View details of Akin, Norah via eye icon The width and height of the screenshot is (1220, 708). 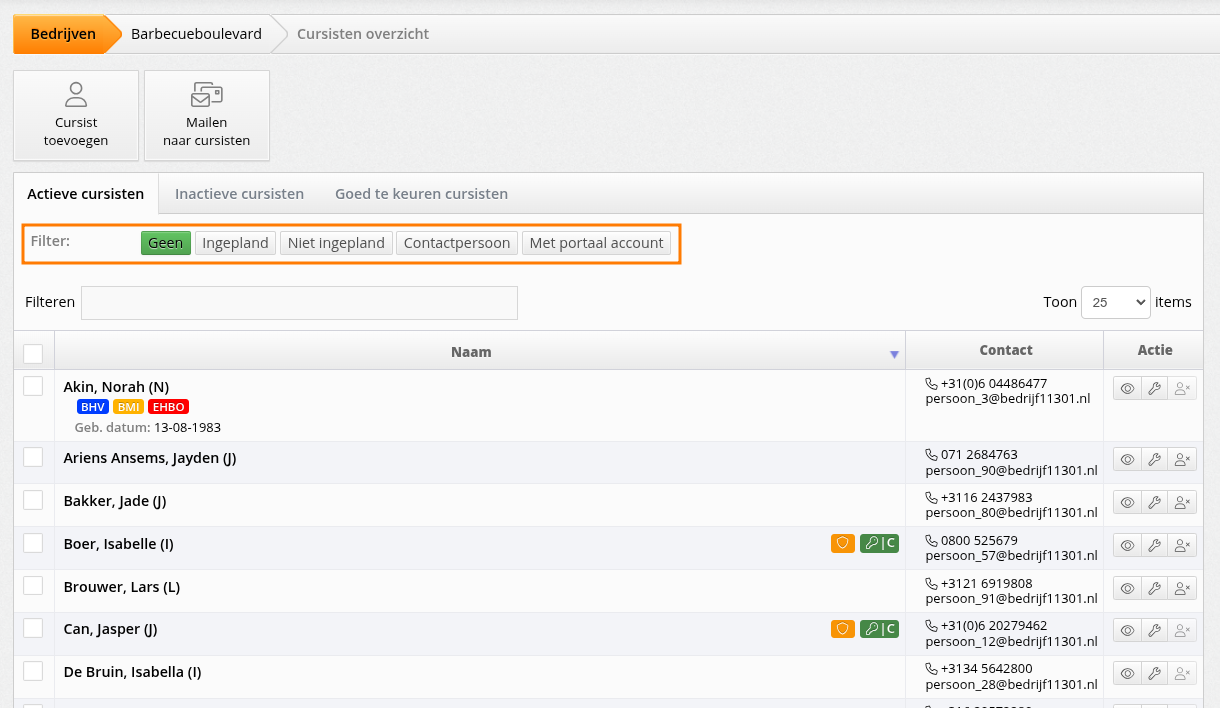(1127, 389)
